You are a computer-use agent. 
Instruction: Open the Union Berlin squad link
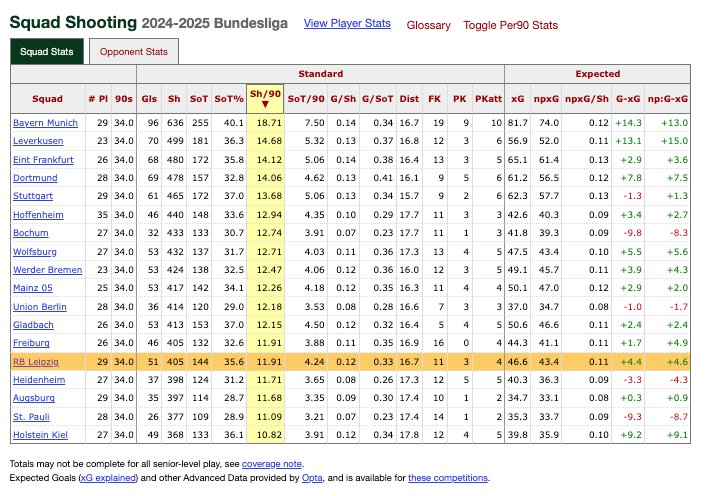pyautogui.click(x=40, y=307)
